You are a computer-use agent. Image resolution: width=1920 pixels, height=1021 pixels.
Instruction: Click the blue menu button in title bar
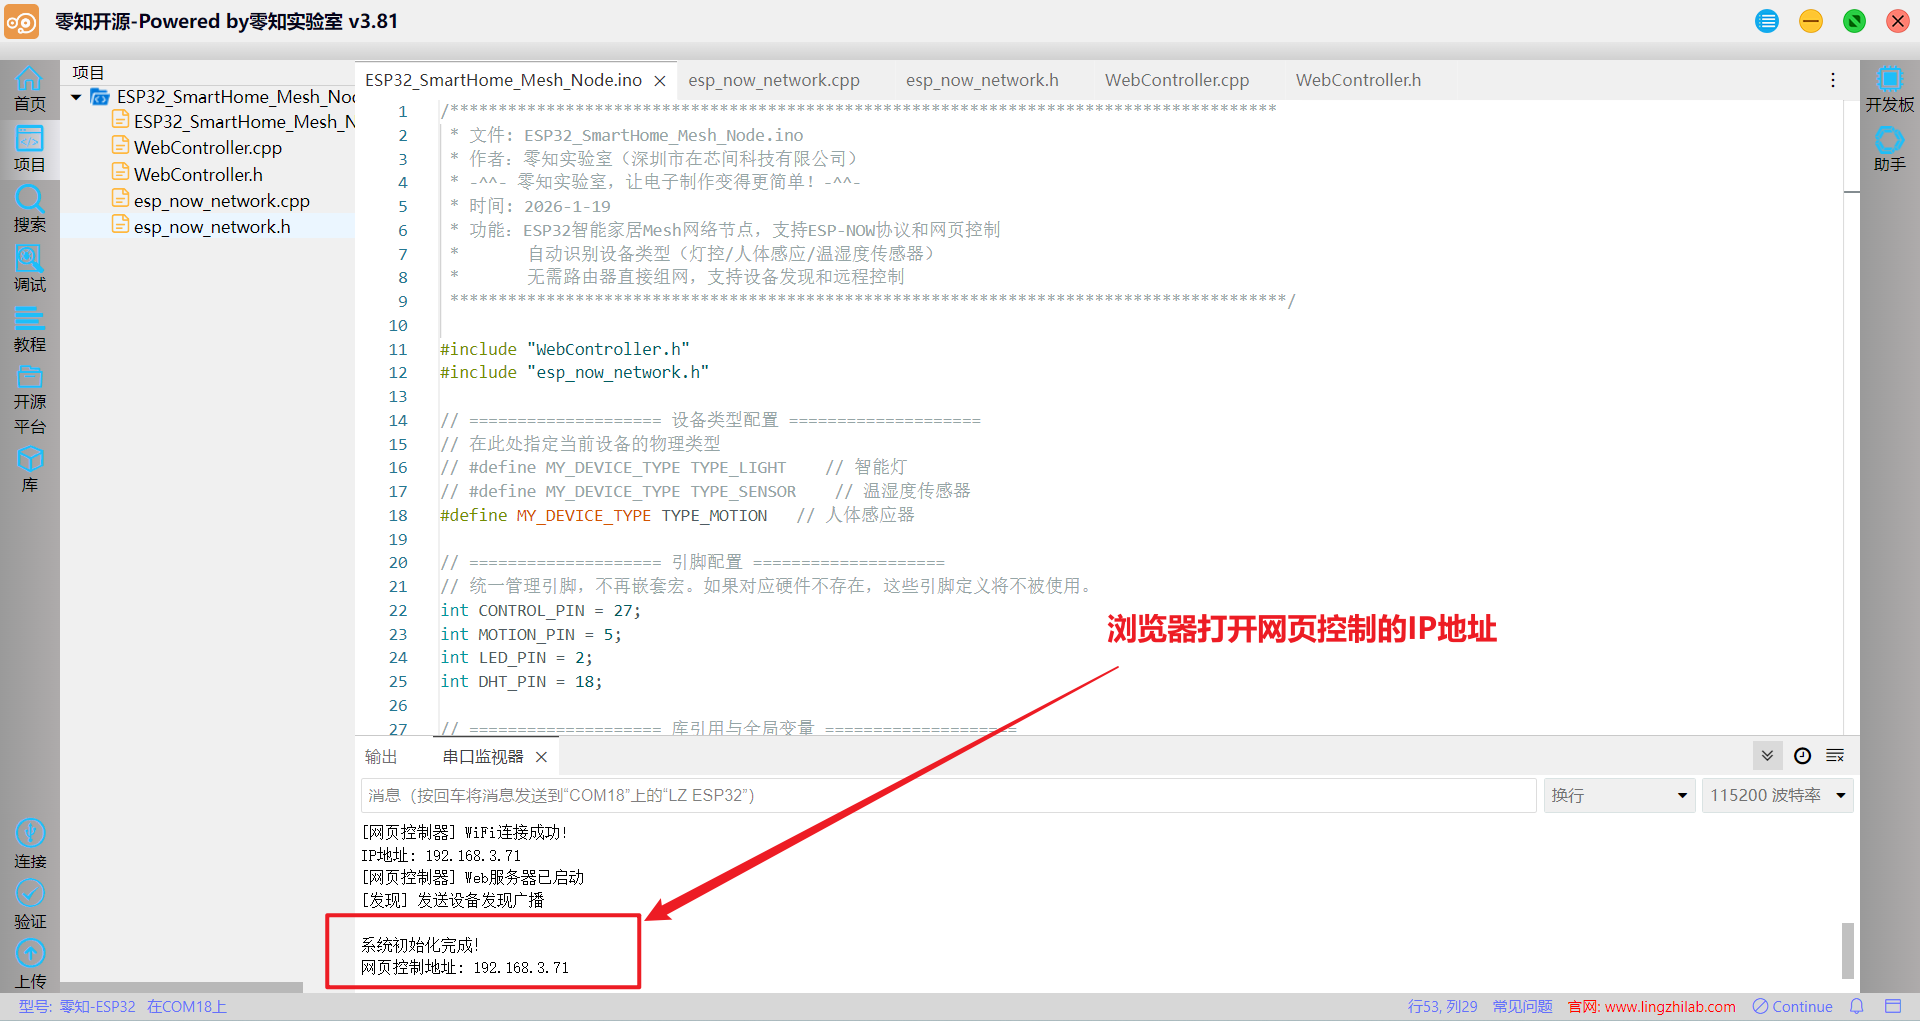(1767, 21)
